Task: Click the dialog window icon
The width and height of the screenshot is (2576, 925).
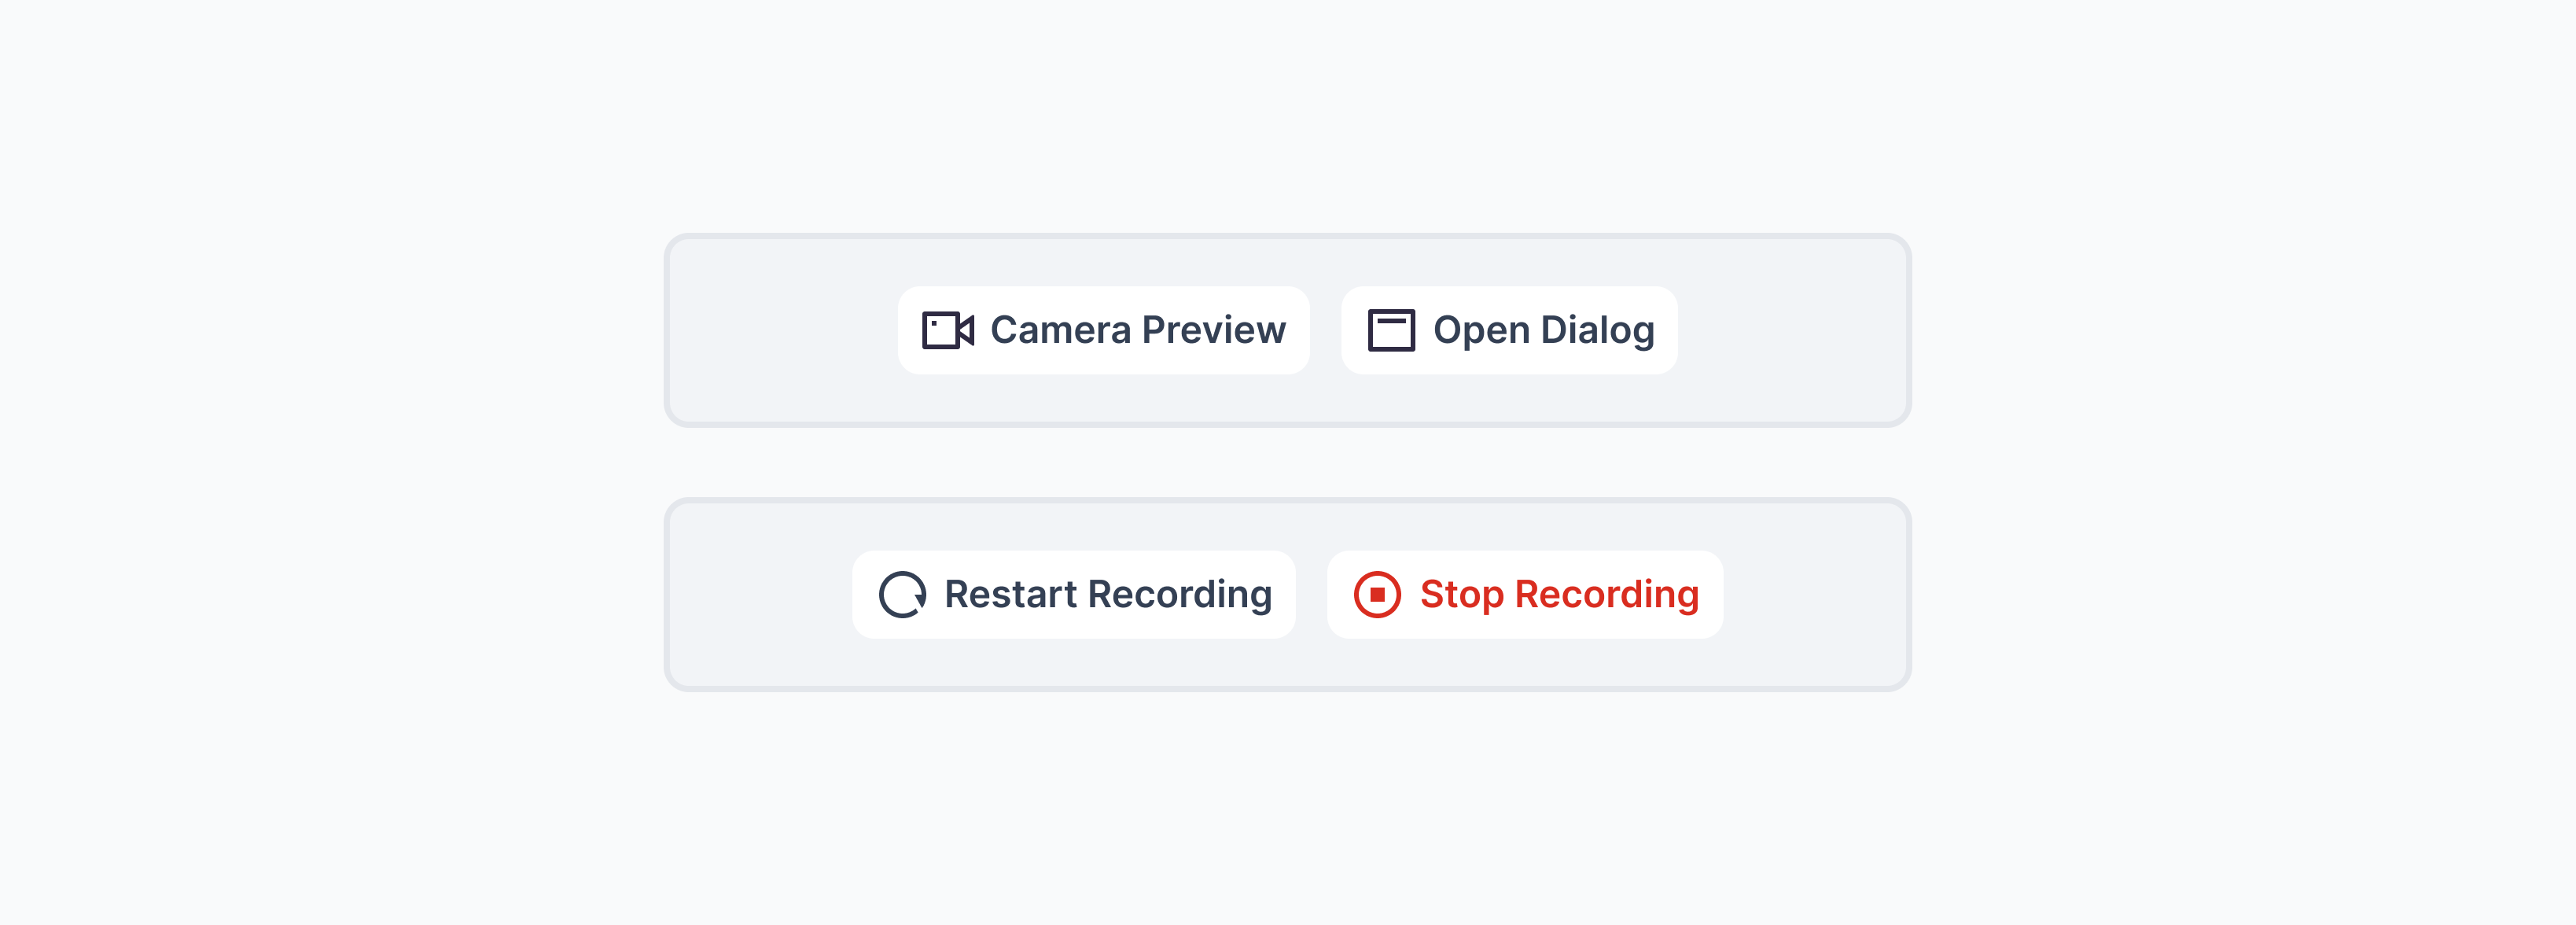Action: (x=1390, y=330)
